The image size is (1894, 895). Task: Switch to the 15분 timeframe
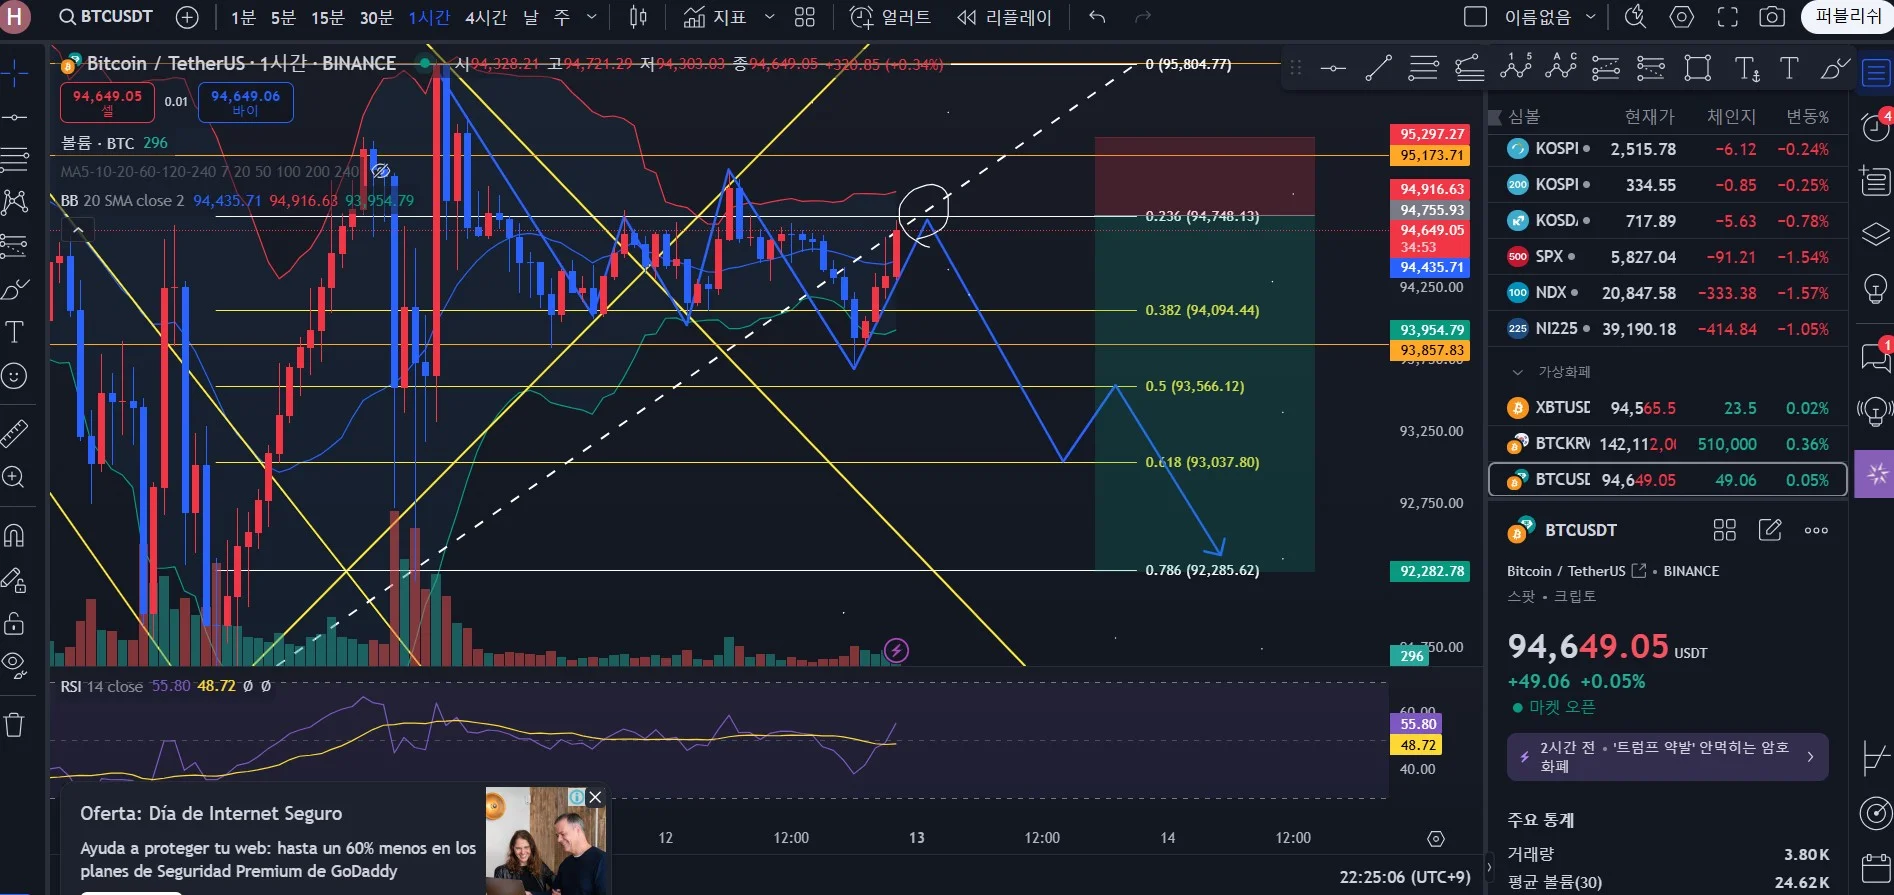pyautogui.click(x=327, y=17)
